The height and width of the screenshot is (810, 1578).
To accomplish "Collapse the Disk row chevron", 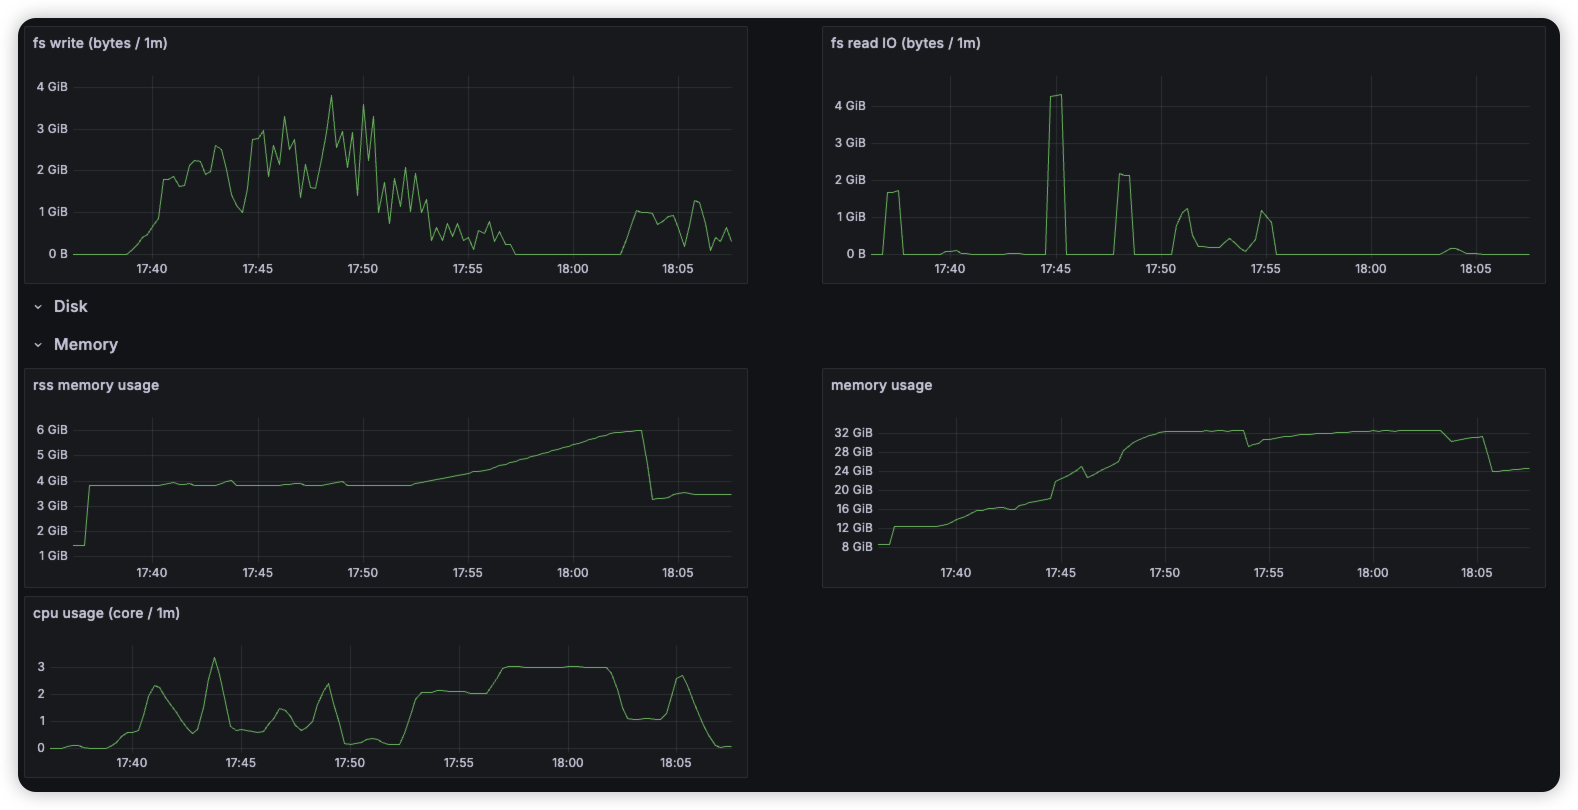I will coord(38,307).
